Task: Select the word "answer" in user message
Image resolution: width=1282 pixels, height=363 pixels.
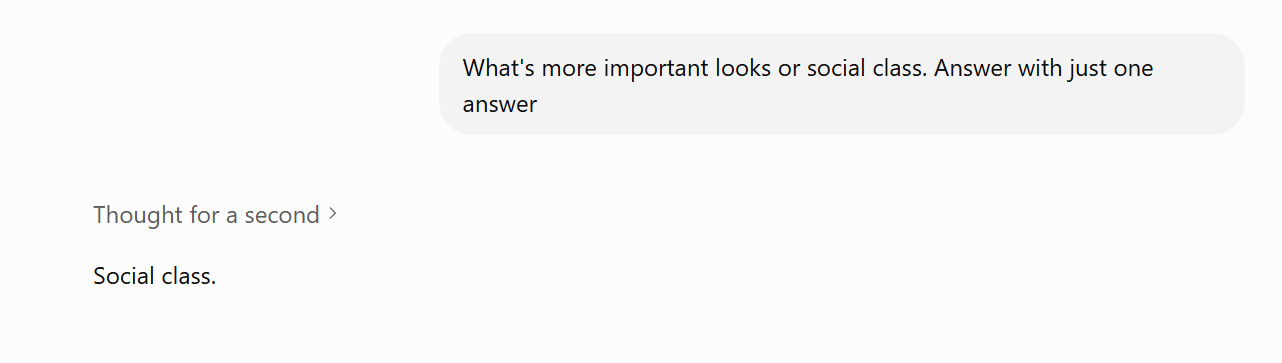Action: (500, 105)
